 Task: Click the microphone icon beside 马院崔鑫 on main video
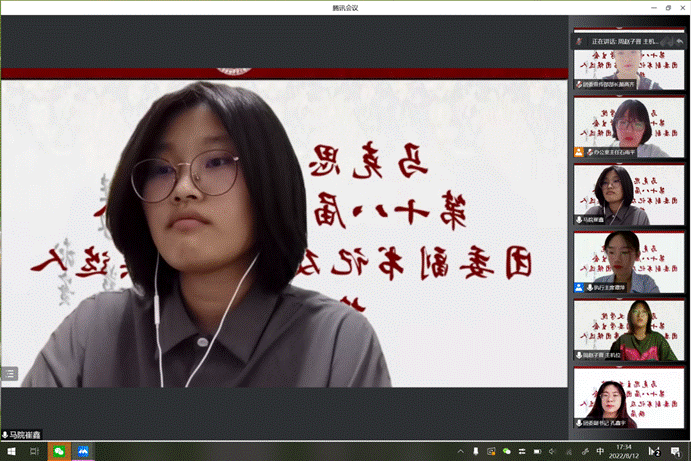[x=6, y=435]
